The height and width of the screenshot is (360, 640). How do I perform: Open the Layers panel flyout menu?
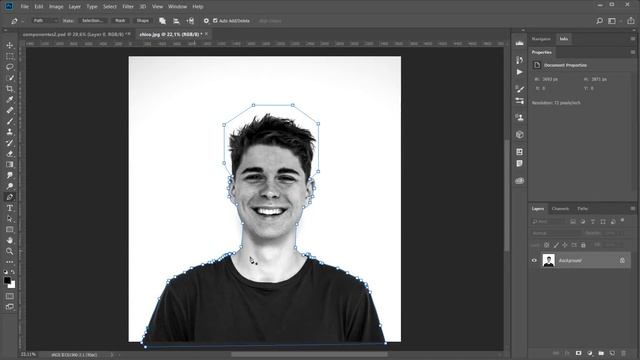coord(633,209)
